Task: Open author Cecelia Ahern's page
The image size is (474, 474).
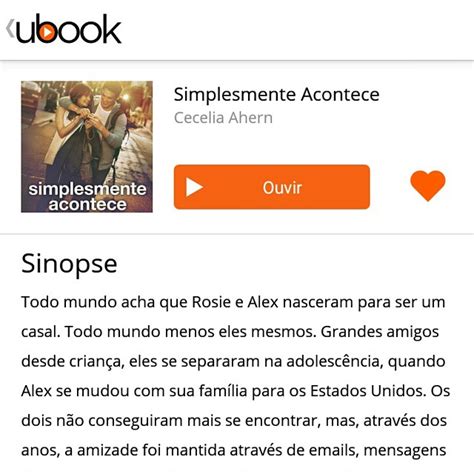Action: (x=223, y=118)
